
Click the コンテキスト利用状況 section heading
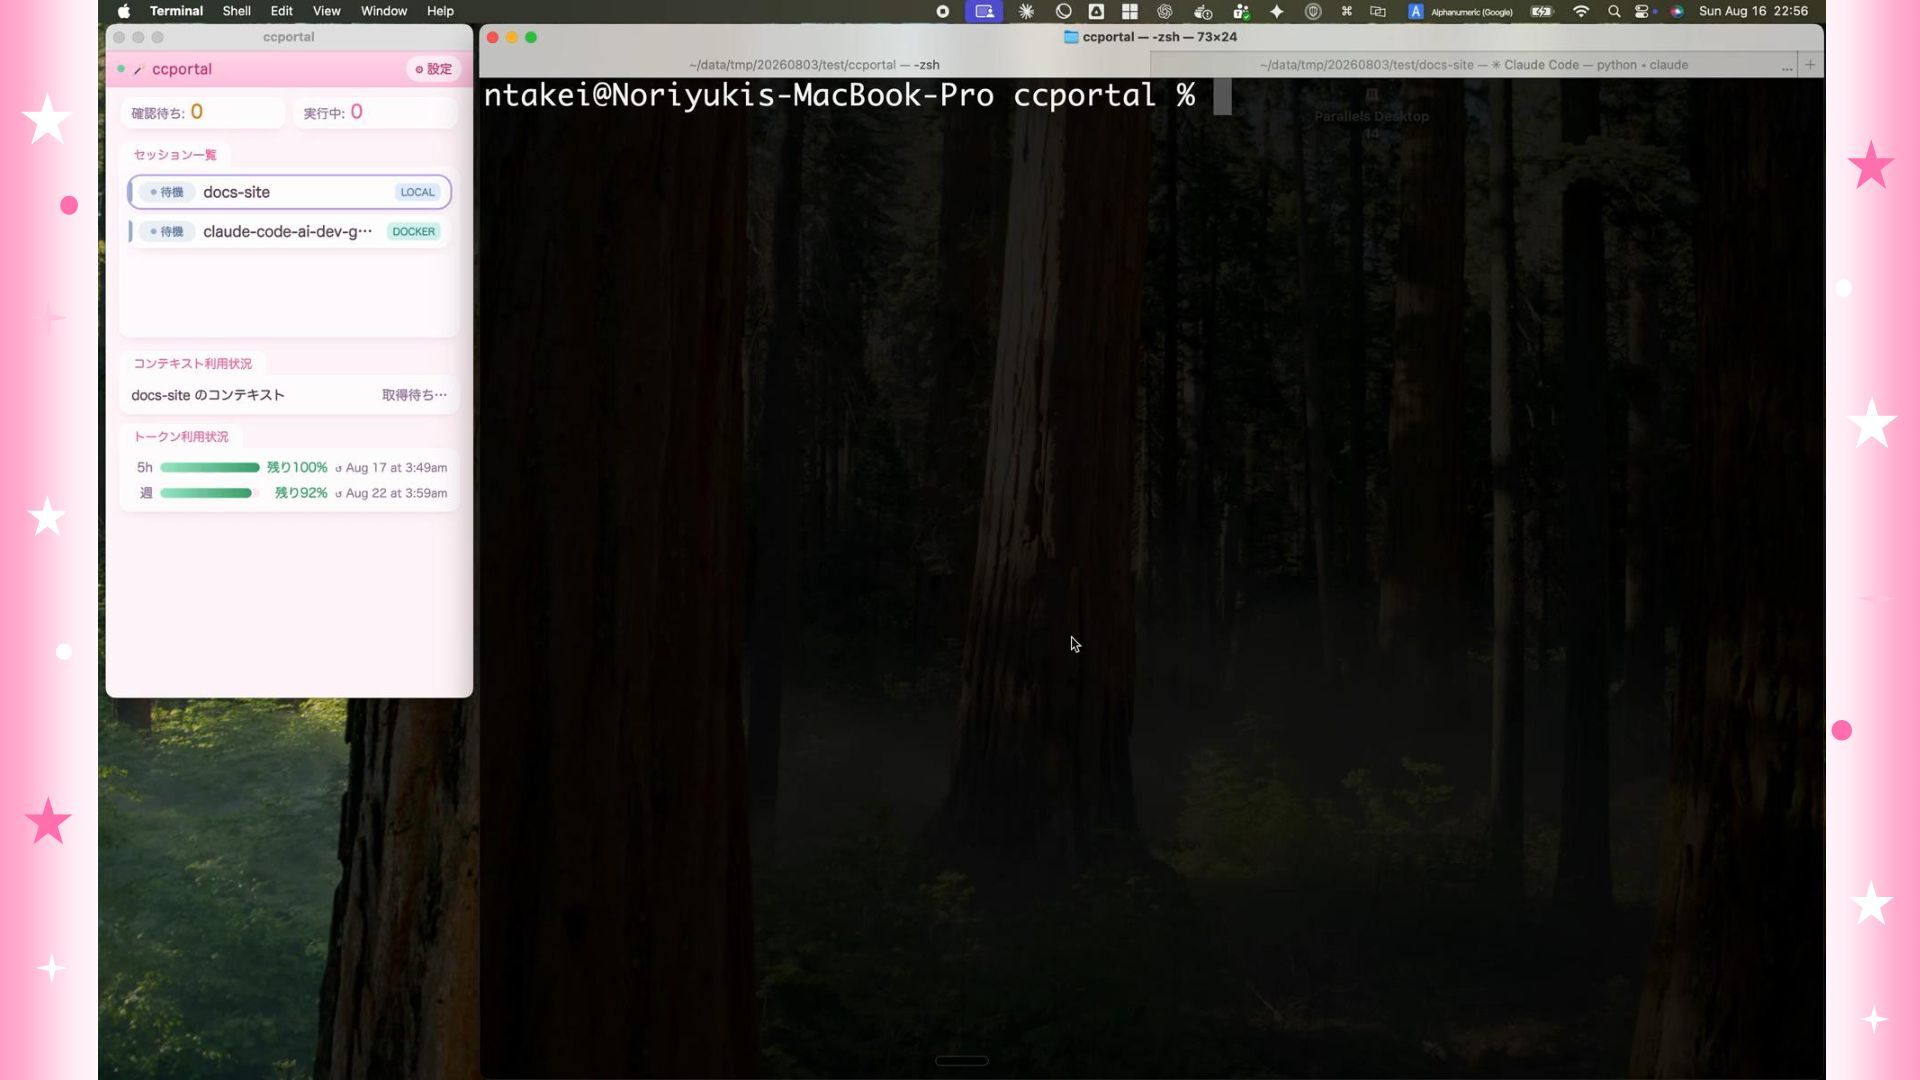[193, 364]
